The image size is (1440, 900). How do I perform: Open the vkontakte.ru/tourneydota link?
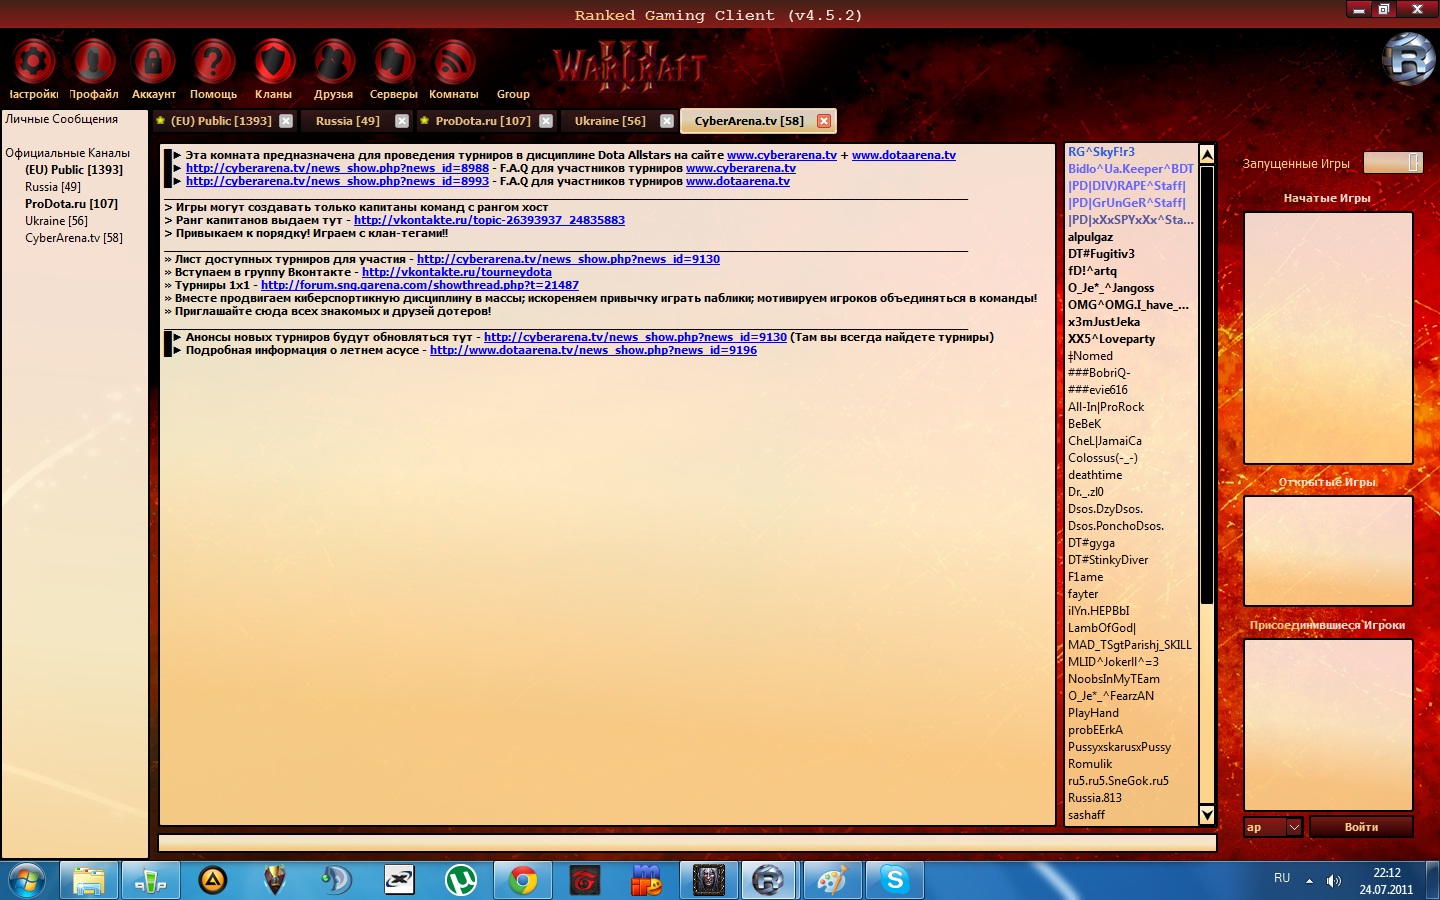[456, 272]
